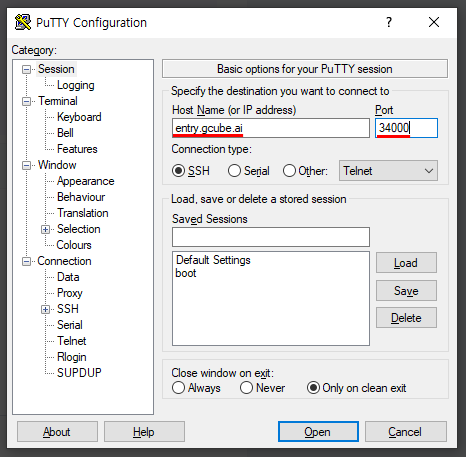Collapse the Connection category
The image size is (466, 457).
coord(26,261)
